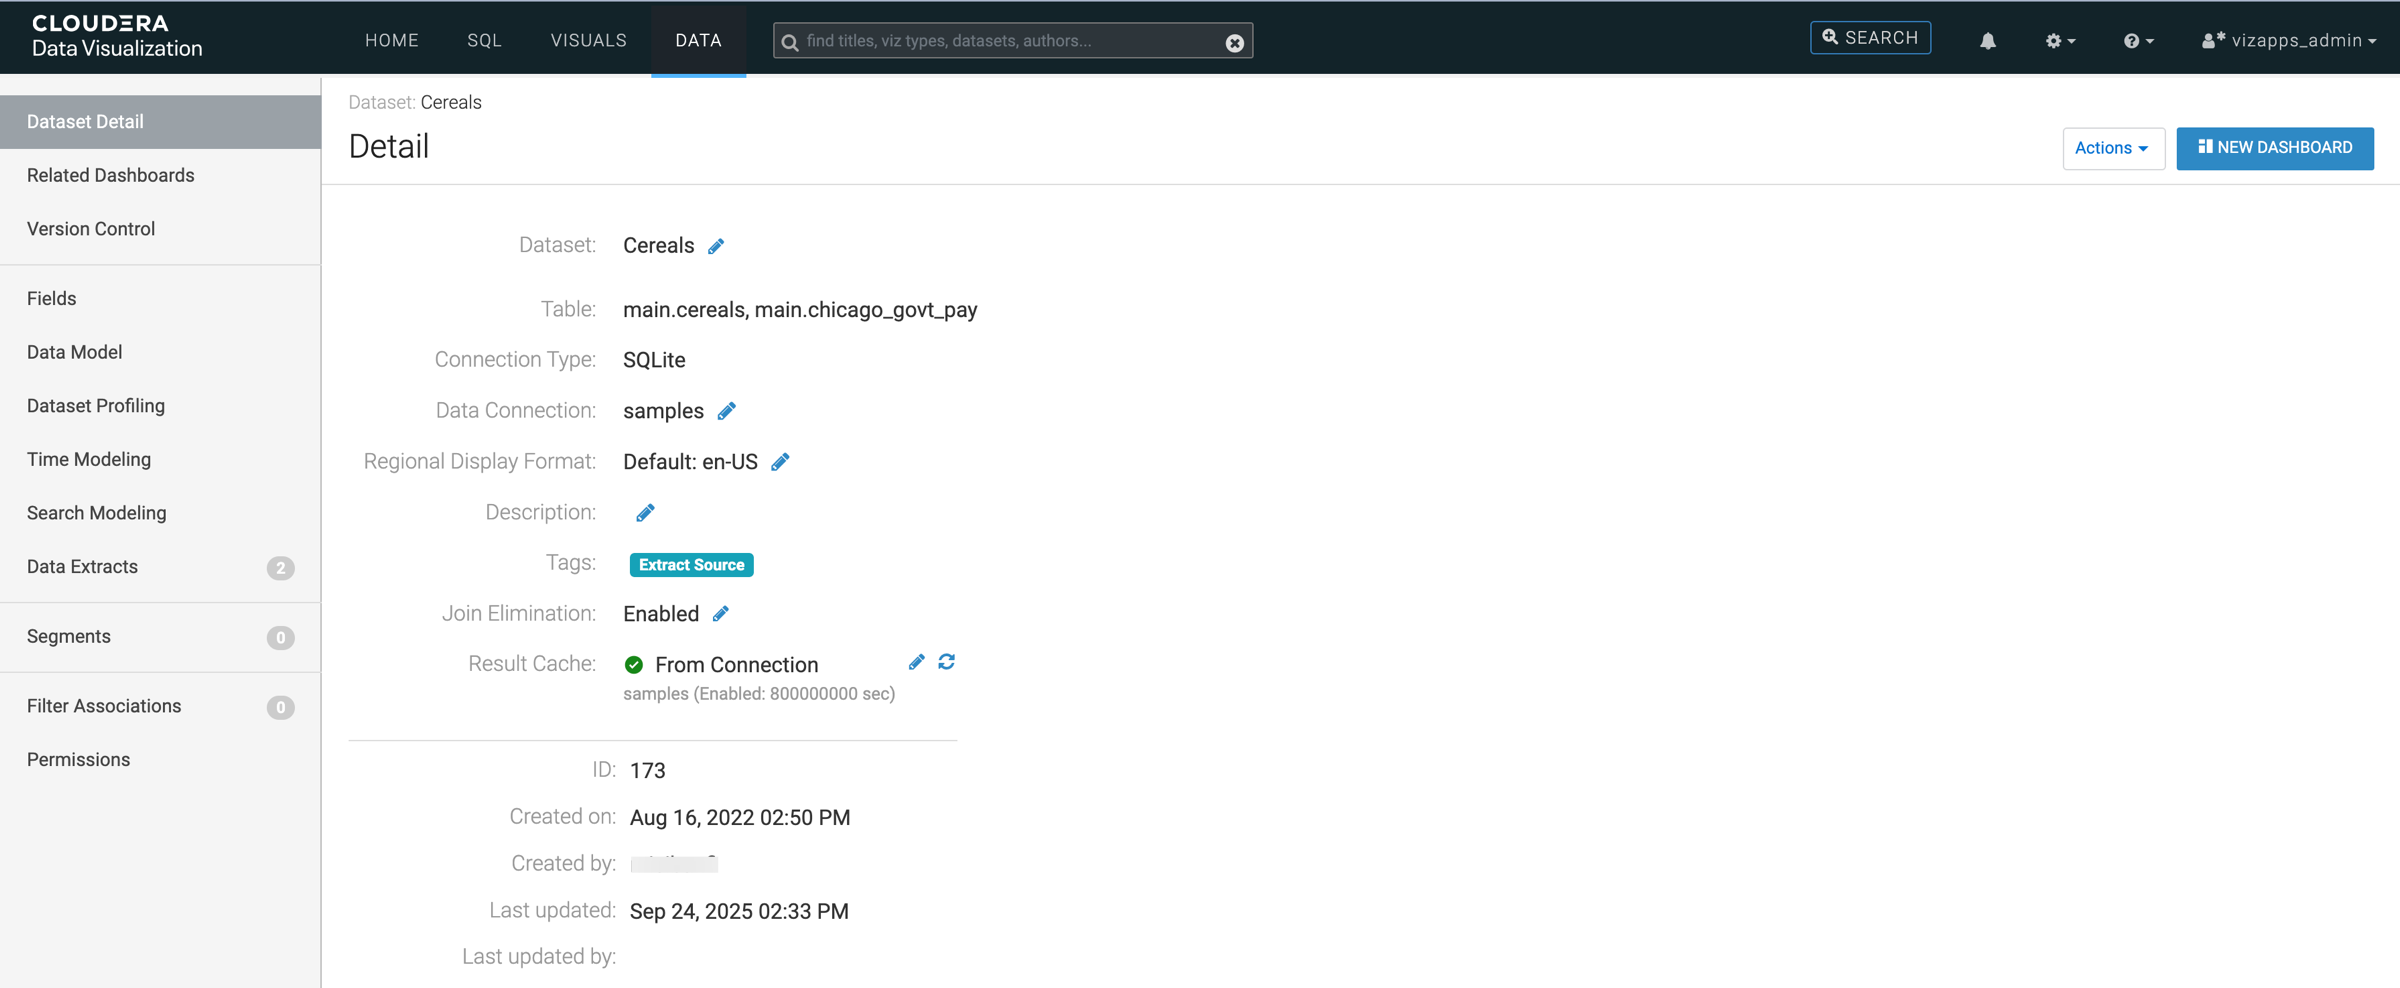The width and height of the screenshot is (2400, 988).
Task: Open the notifications bell
Action: (x=1987, y=41)
